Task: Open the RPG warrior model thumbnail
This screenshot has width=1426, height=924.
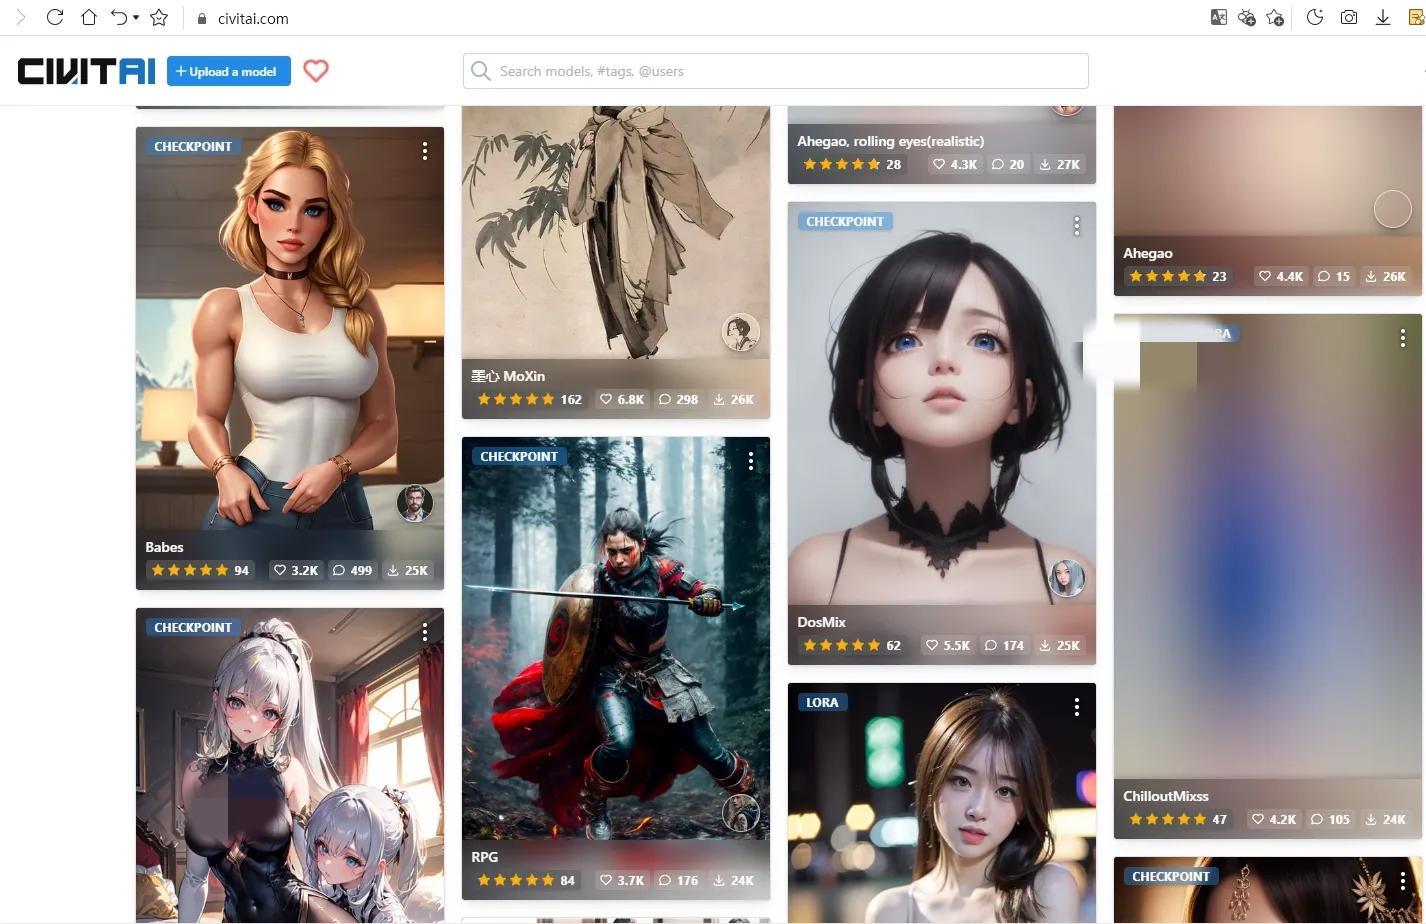Action: 615,640
